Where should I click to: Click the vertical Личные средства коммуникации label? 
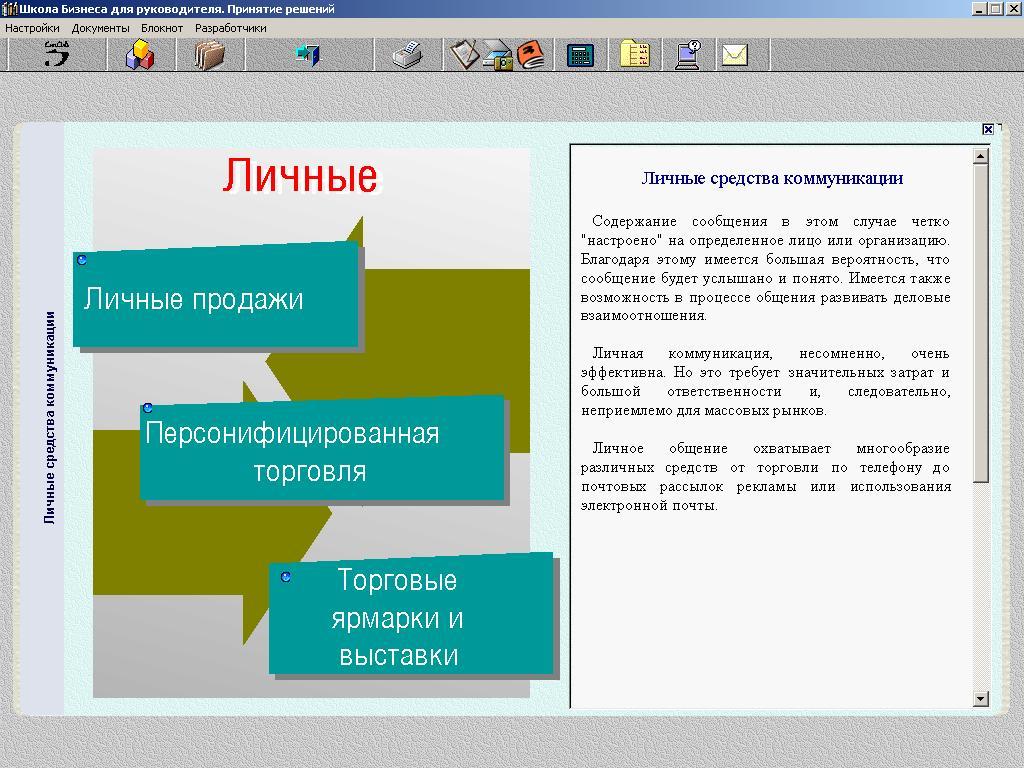tap(50, 417)
